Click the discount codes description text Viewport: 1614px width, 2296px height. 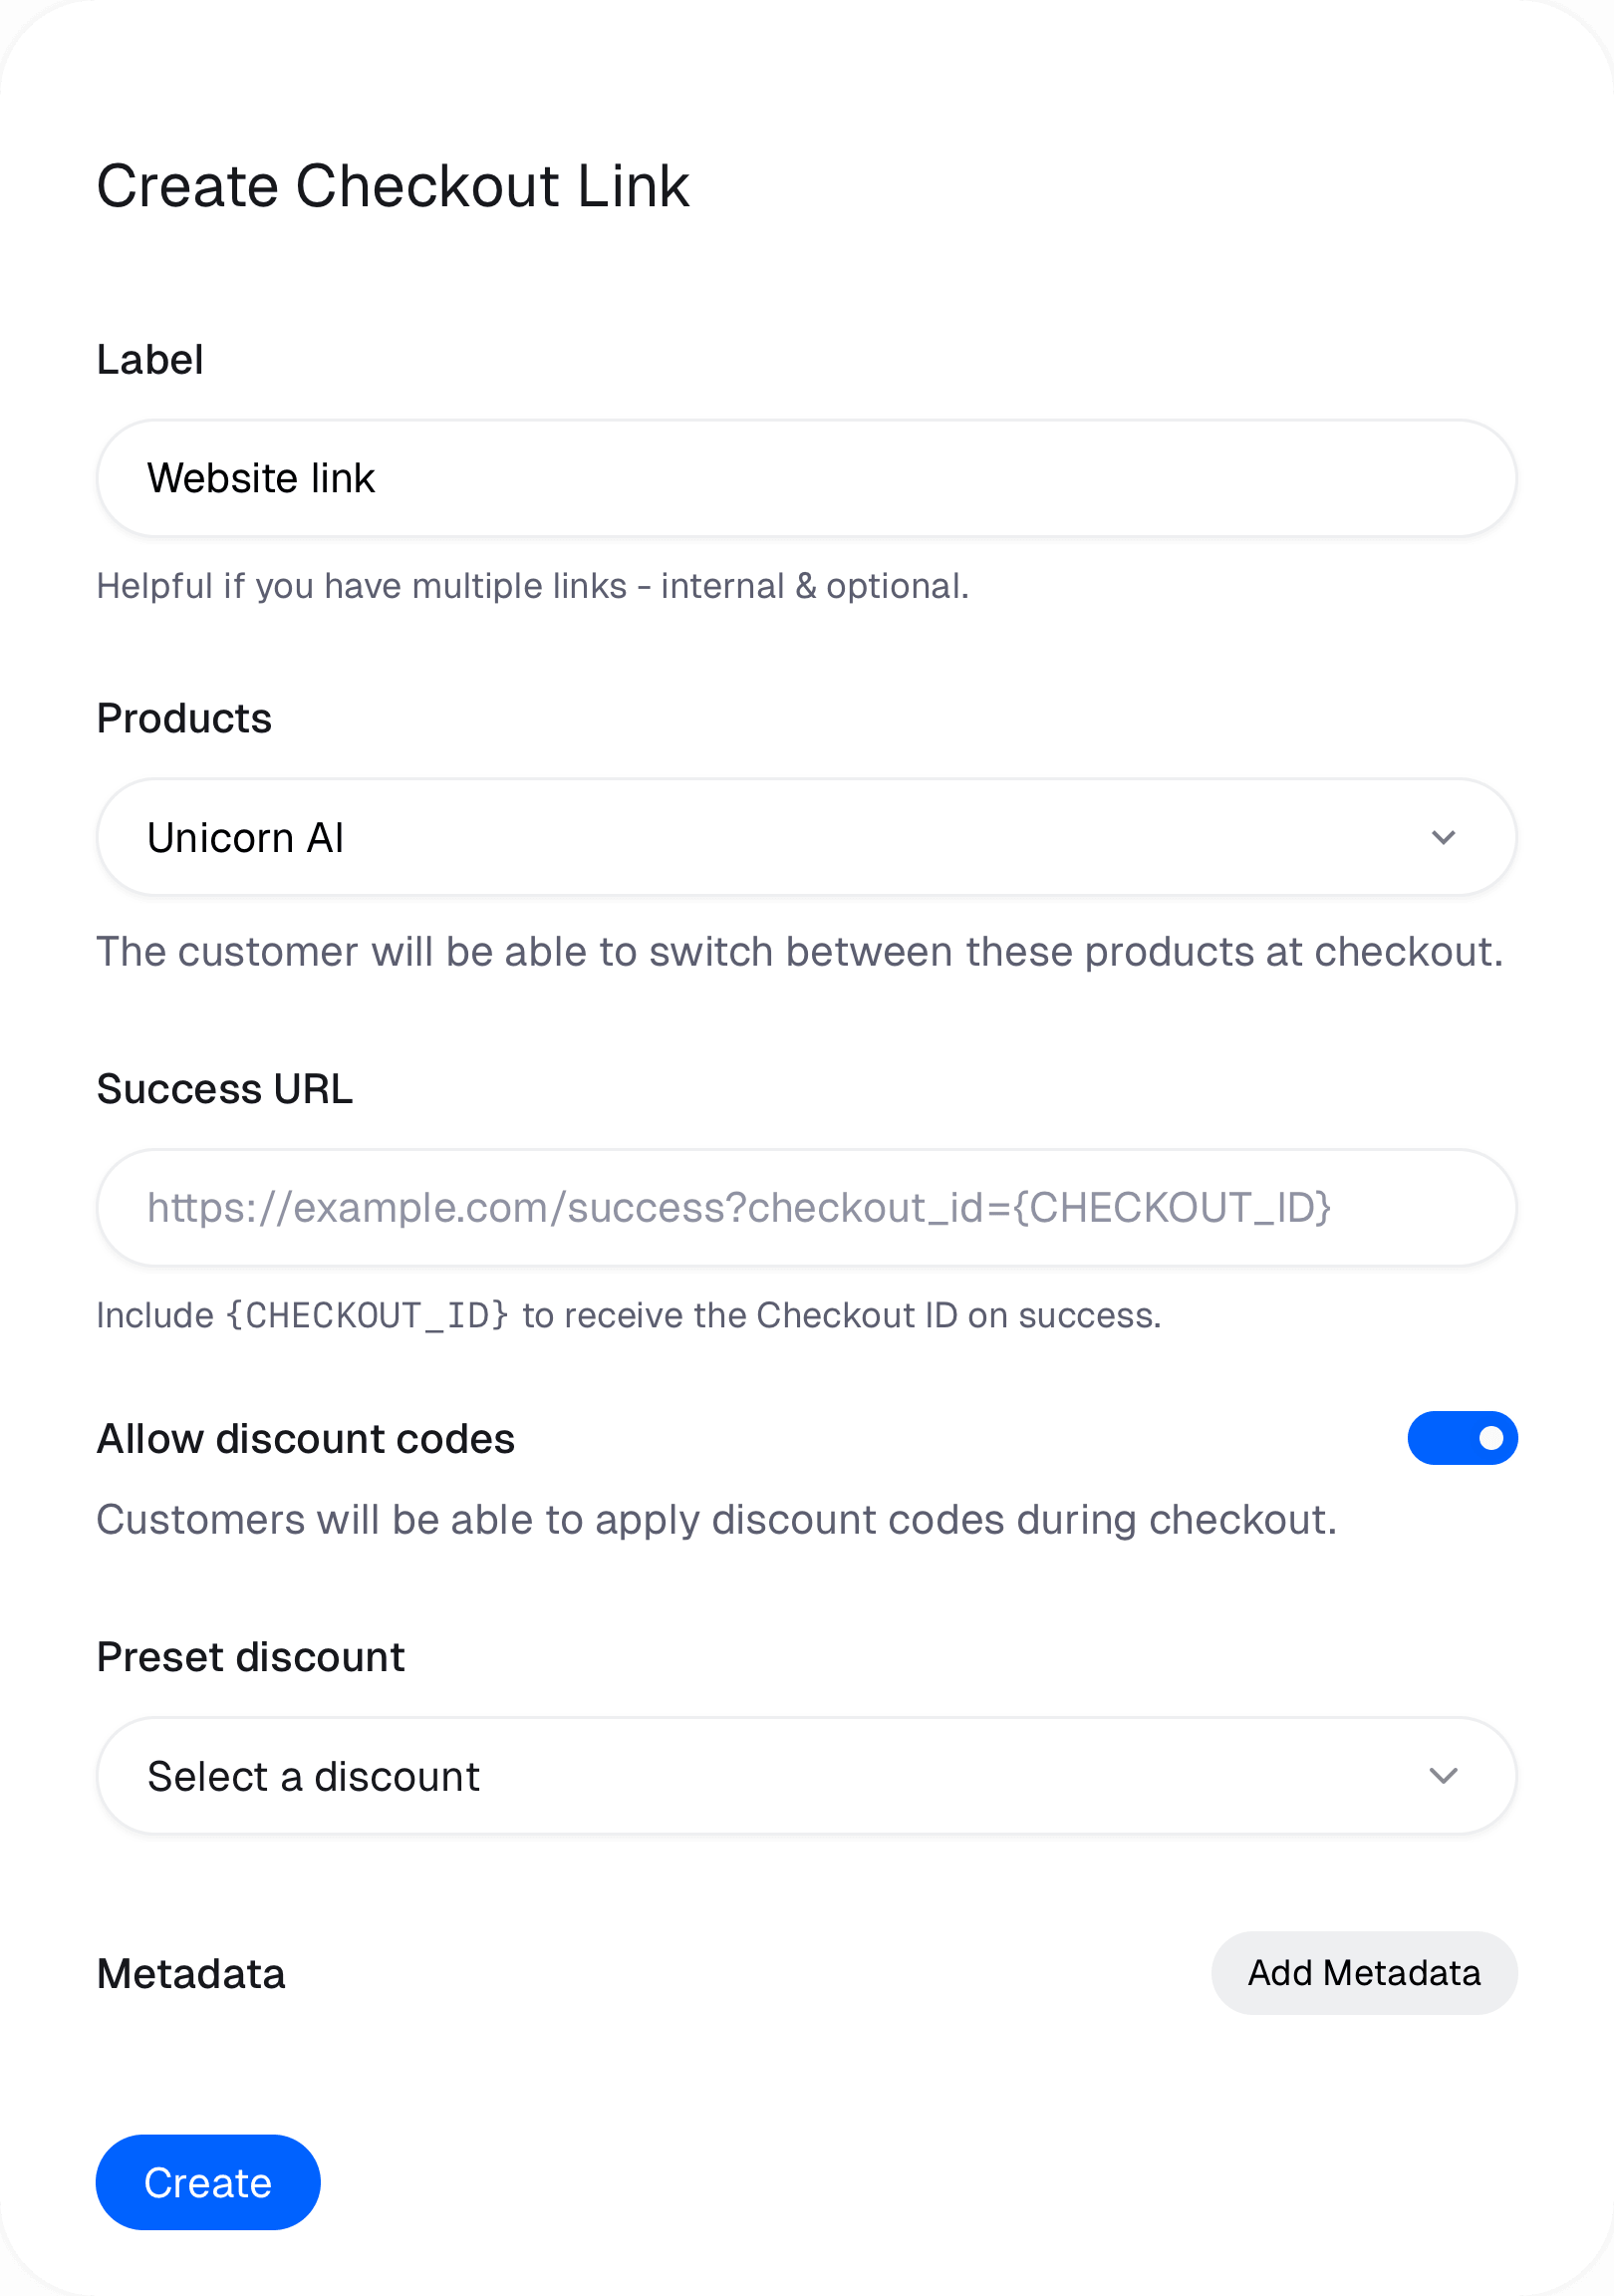(x=717, y=1520)
